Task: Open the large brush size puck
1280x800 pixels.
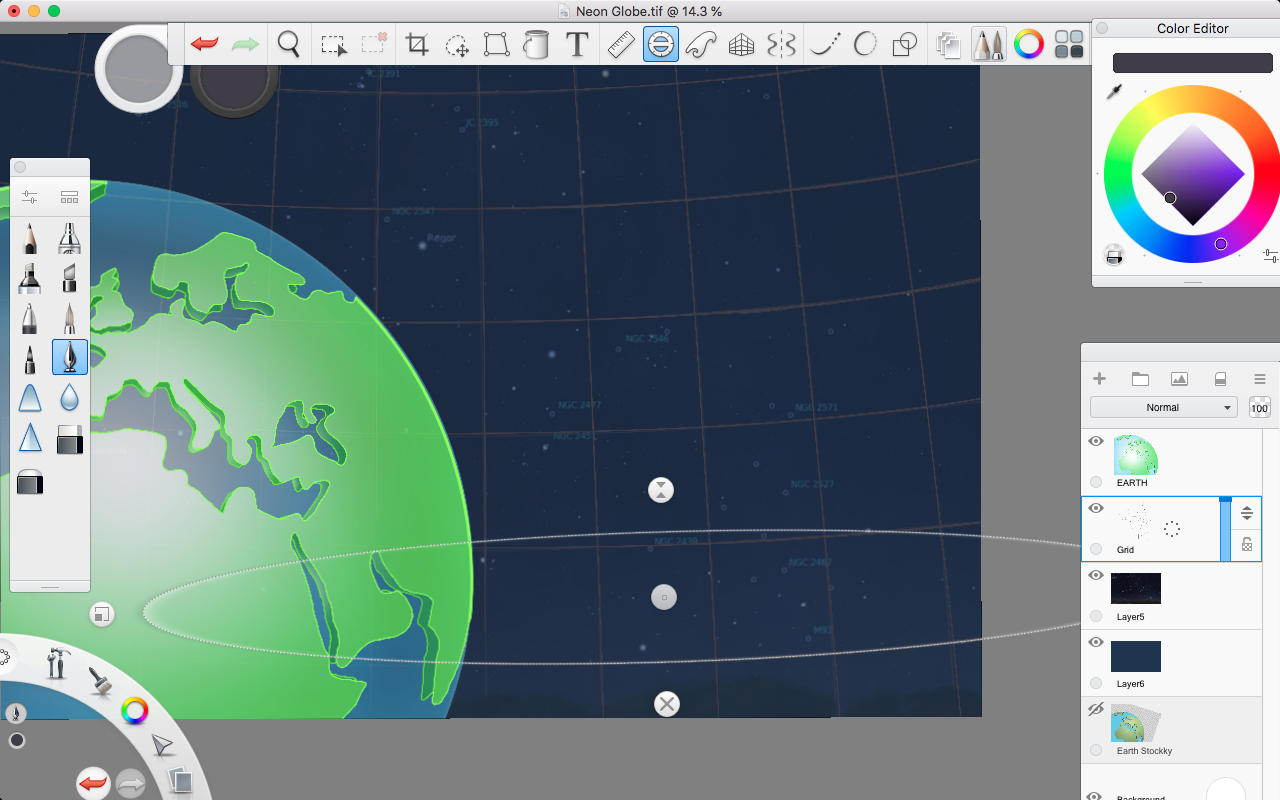Action: point(139,69)
